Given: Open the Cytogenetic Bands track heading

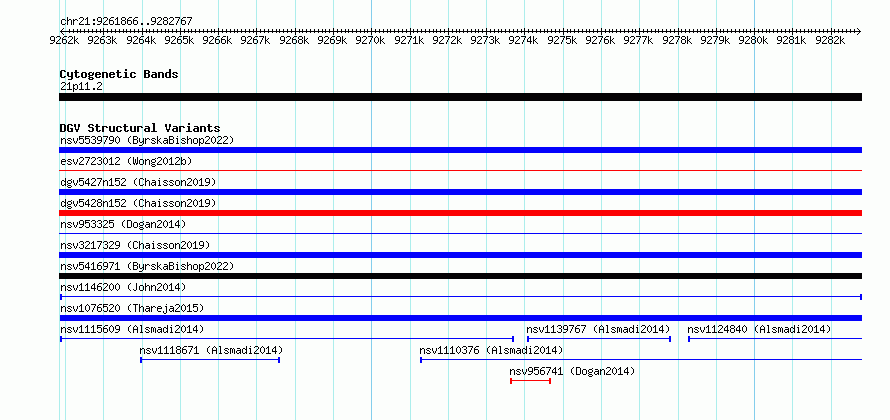Looking at the screenshot, I should (119, 74).
